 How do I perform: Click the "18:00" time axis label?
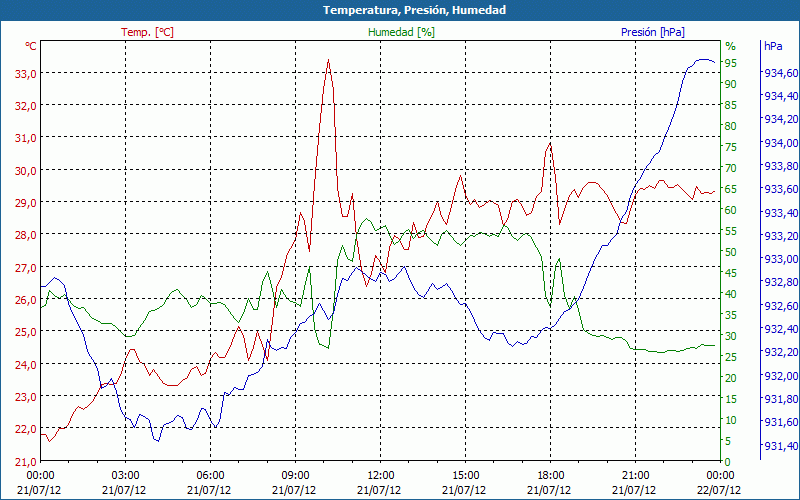551,476
